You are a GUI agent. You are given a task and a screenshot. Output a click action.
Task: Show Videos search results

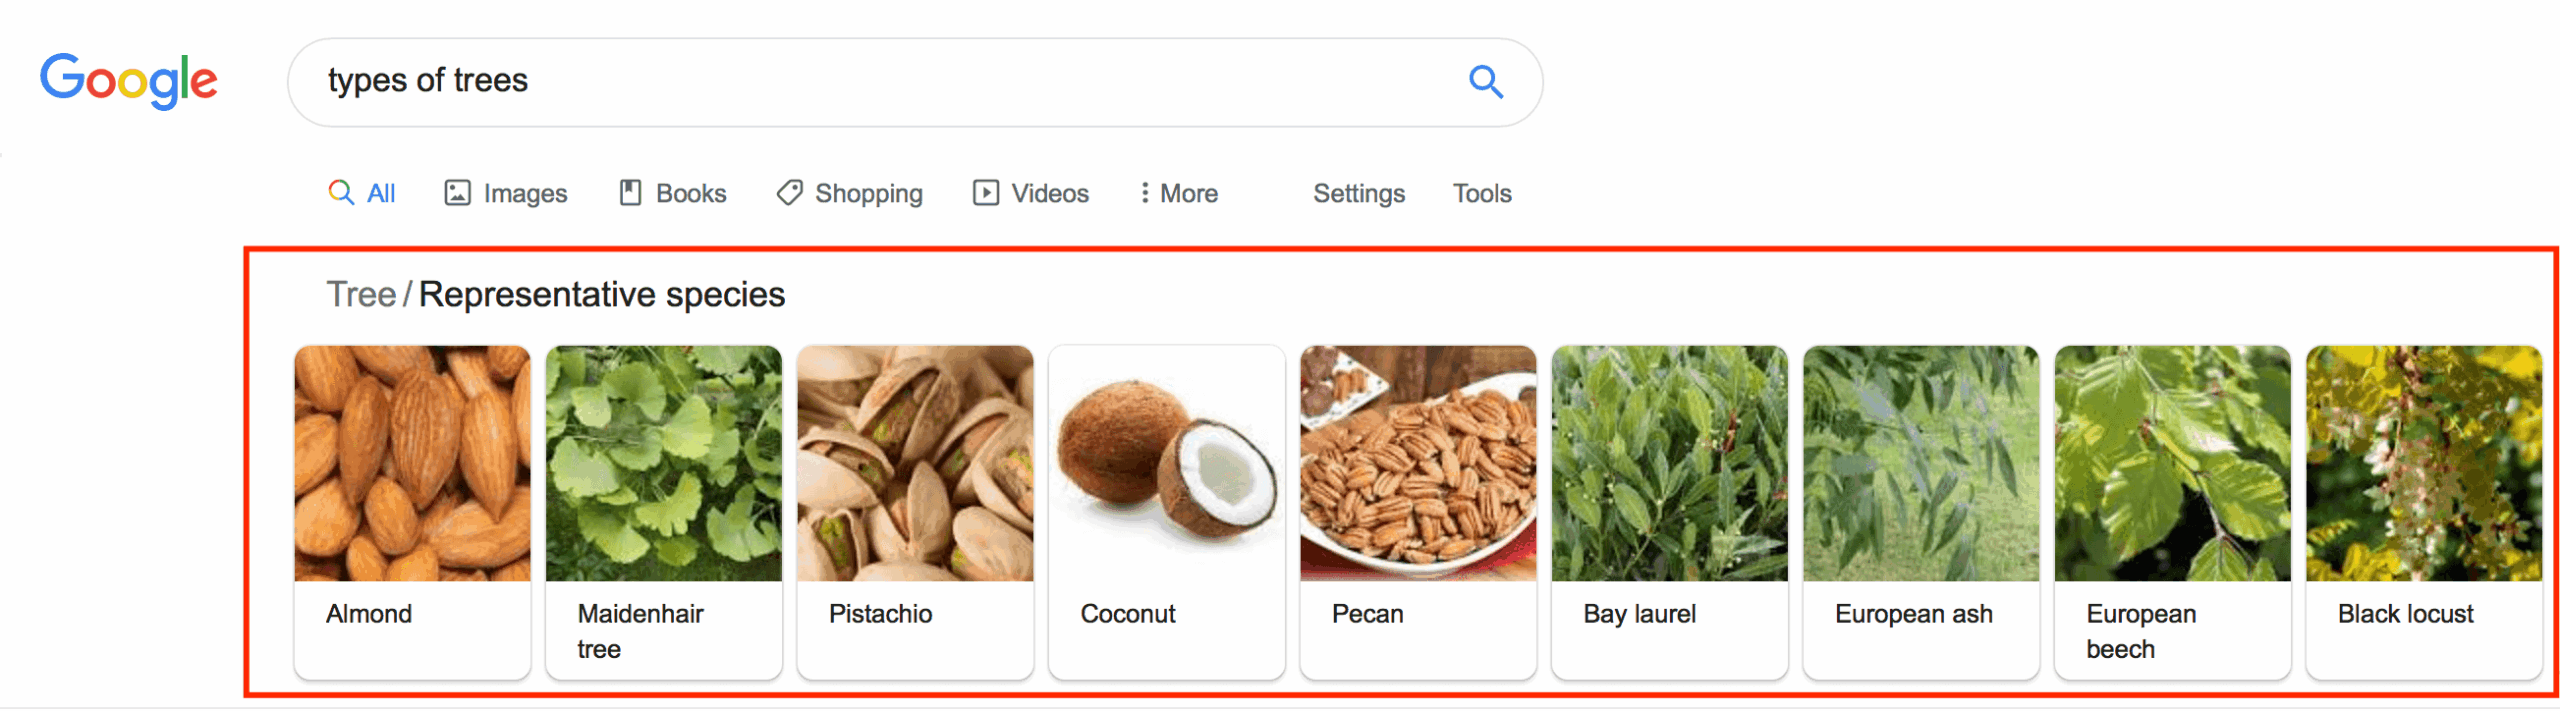pos(1031,193)
